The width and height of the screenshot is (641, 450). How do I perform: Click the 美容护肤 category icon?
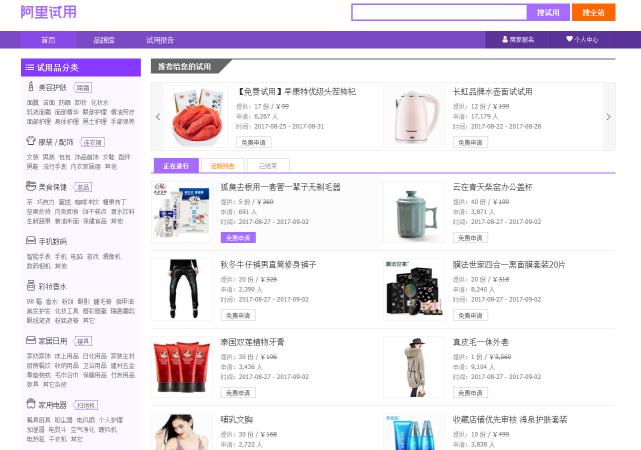pos(31,87)
